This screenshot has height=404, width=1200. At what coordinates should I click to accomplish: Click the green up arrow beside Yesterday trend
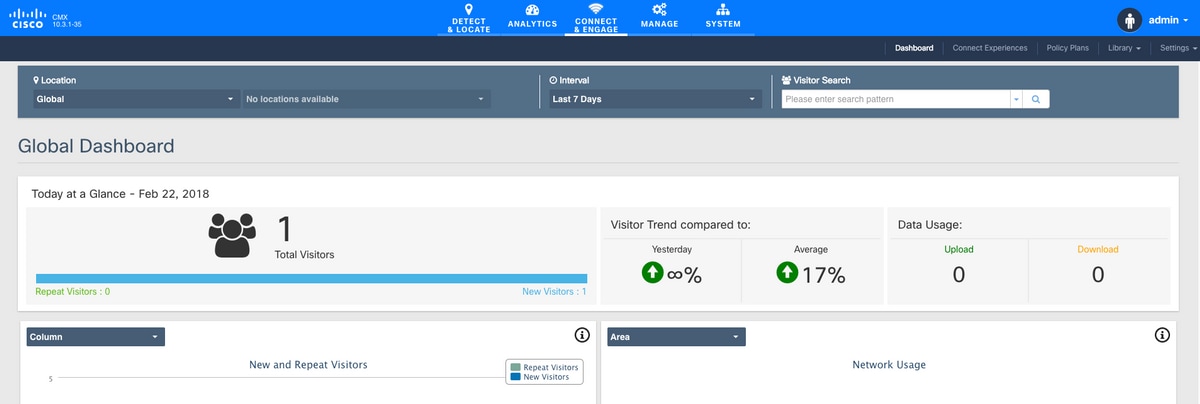(651, 273)
